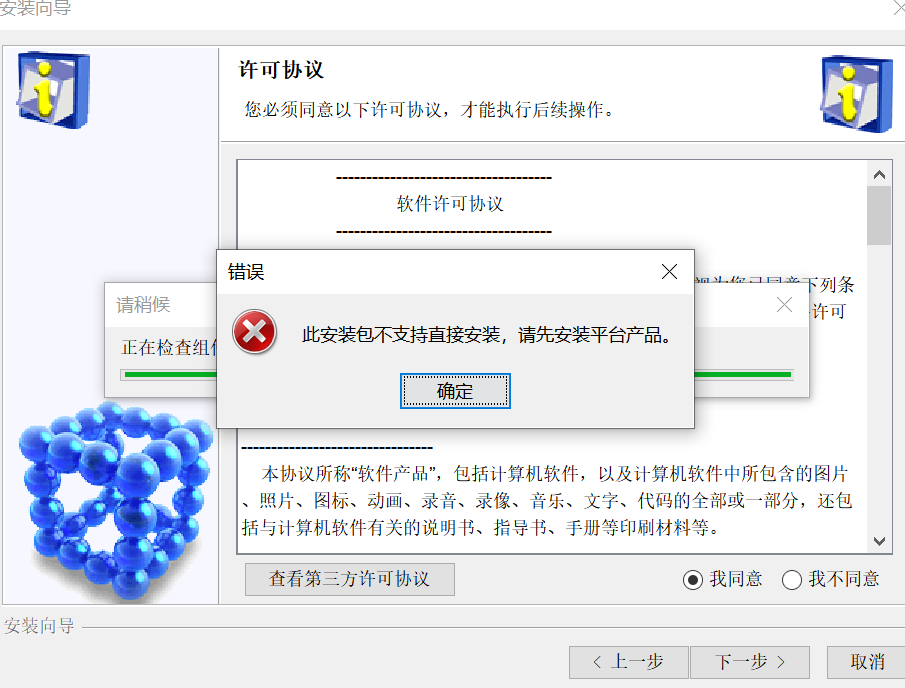Click the info icon at top left
The height and width of the screenshot is (688, 905).
click(53, 90)
